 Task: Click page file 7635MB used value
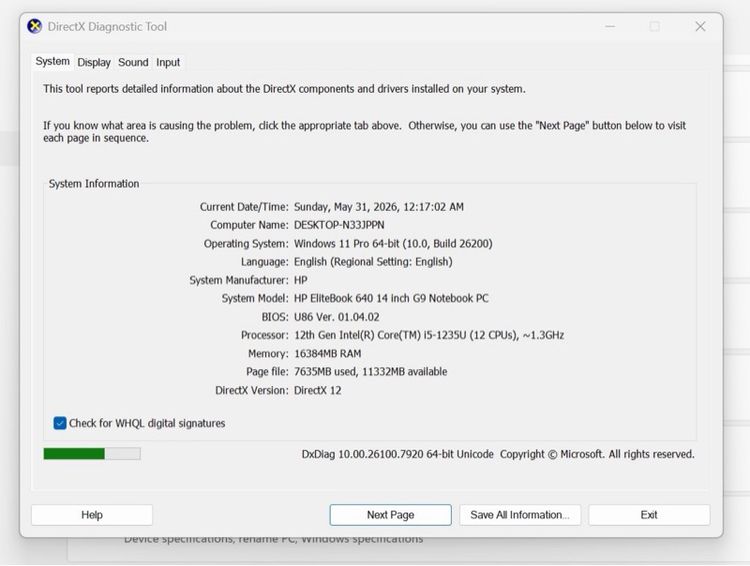pos(371,372)
